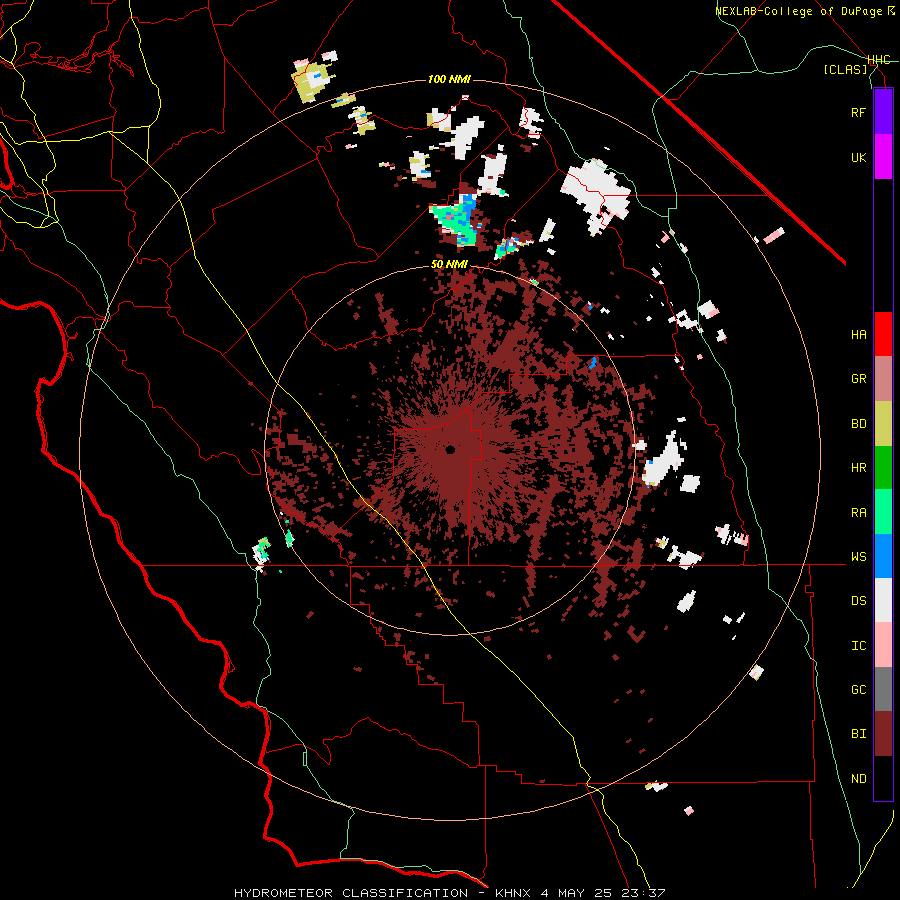Viewport: 900px width, 900px height.
Task: Click the HR legend label
Action: point(858,468)
